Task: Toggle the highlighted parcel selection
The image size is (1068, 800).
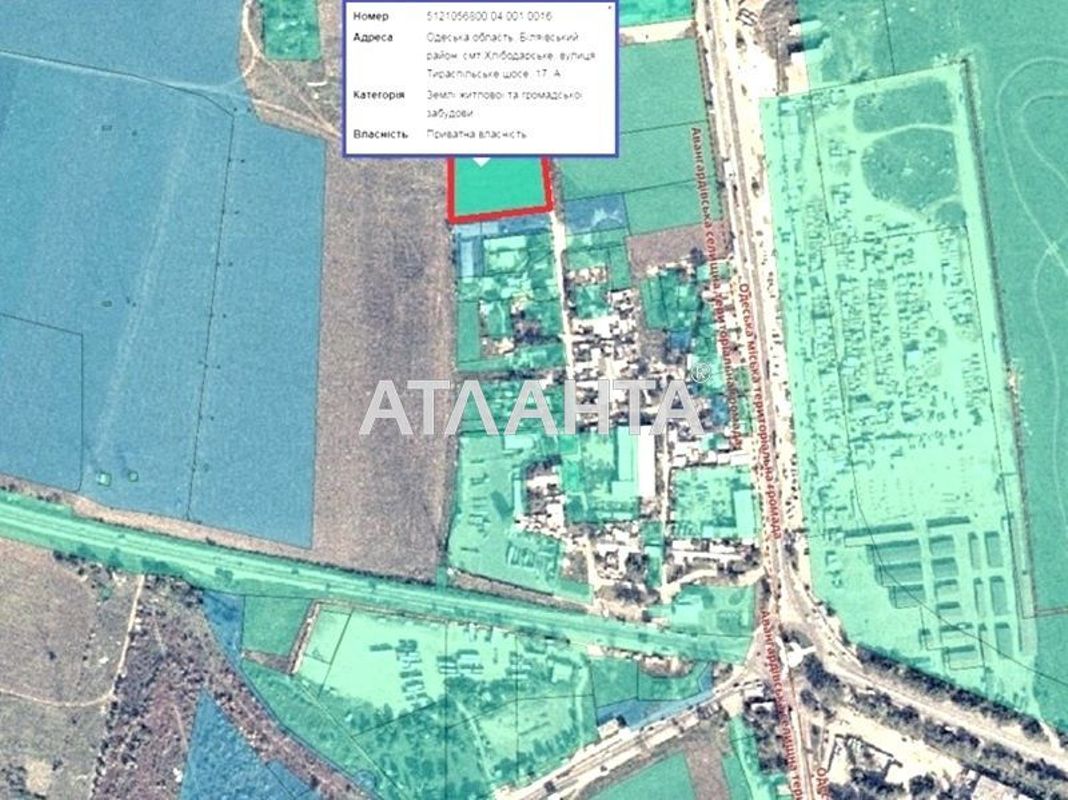Action: 500,190
